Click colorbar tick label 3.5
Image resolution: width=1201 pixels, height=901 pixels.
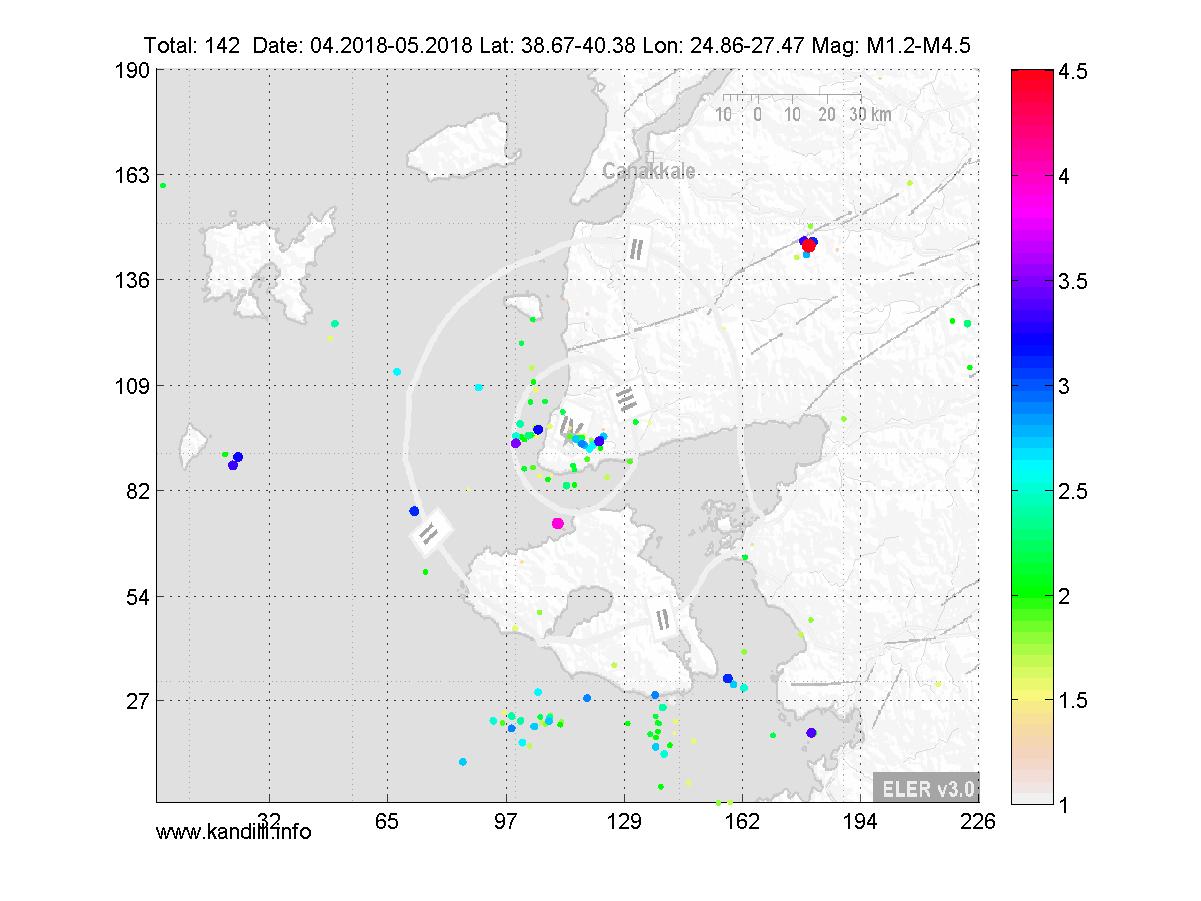pos(1075,281)
